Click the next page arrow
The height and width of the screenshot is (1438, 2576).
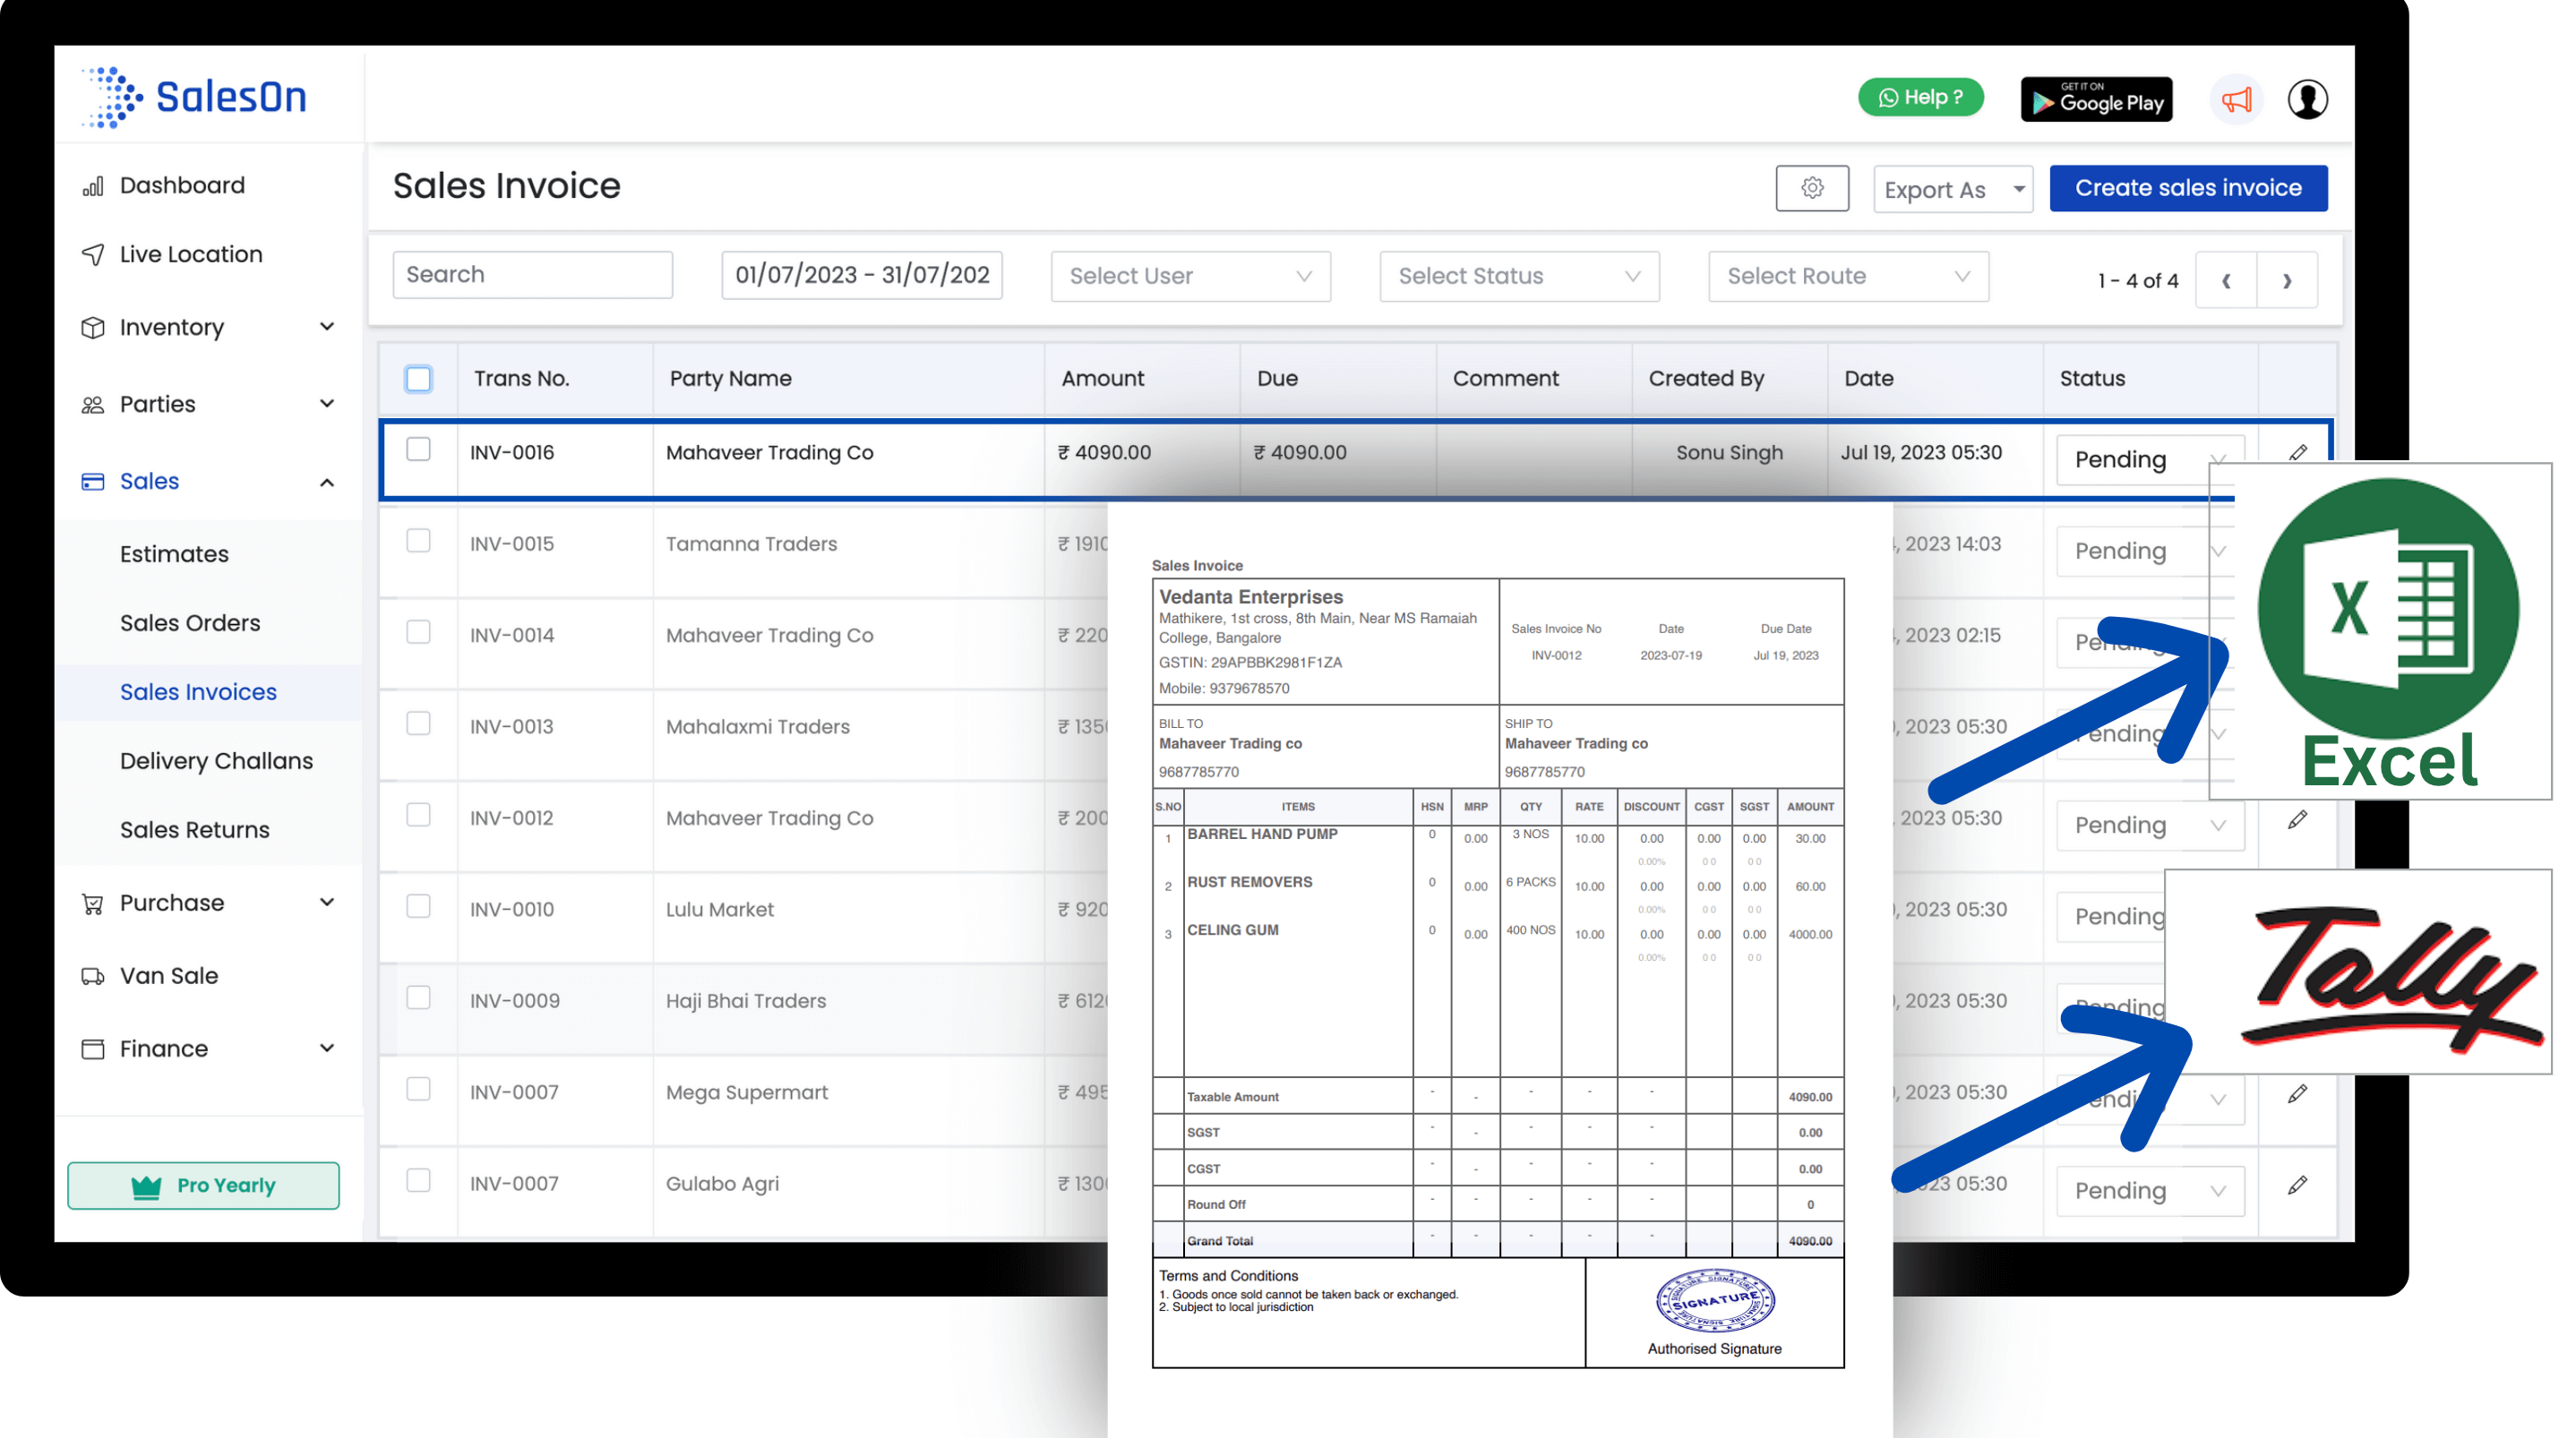pyautogui.click(x=2288, y=279)
